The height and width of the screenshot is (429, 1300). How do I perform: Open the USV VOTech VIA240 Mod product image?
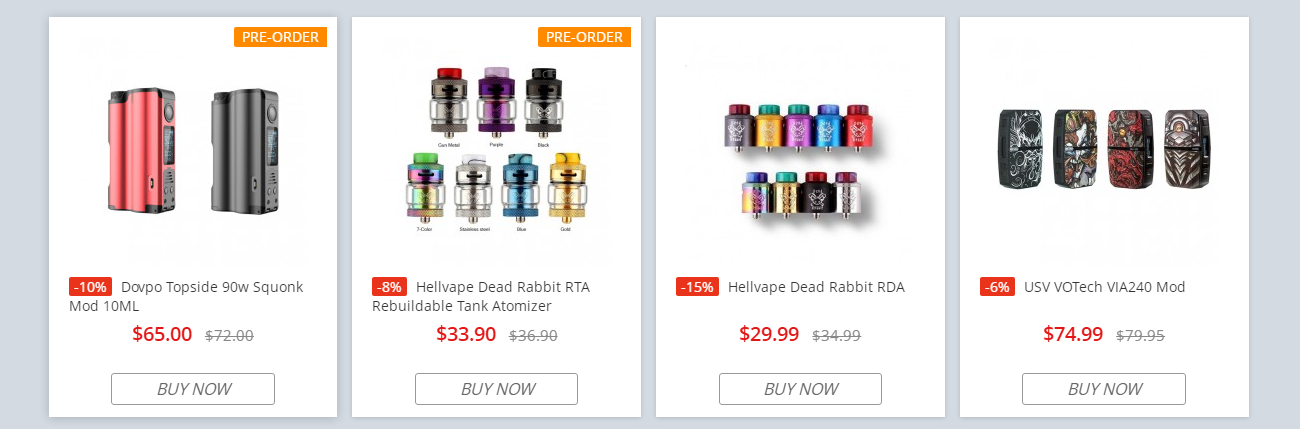pos(1104,148)
